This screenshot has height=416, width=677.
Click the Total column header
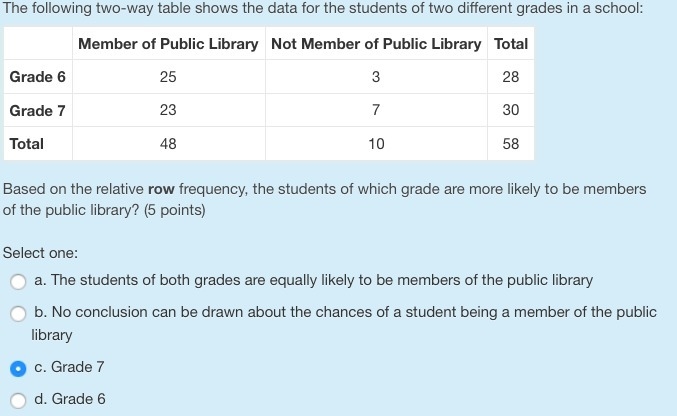(511, 44)
